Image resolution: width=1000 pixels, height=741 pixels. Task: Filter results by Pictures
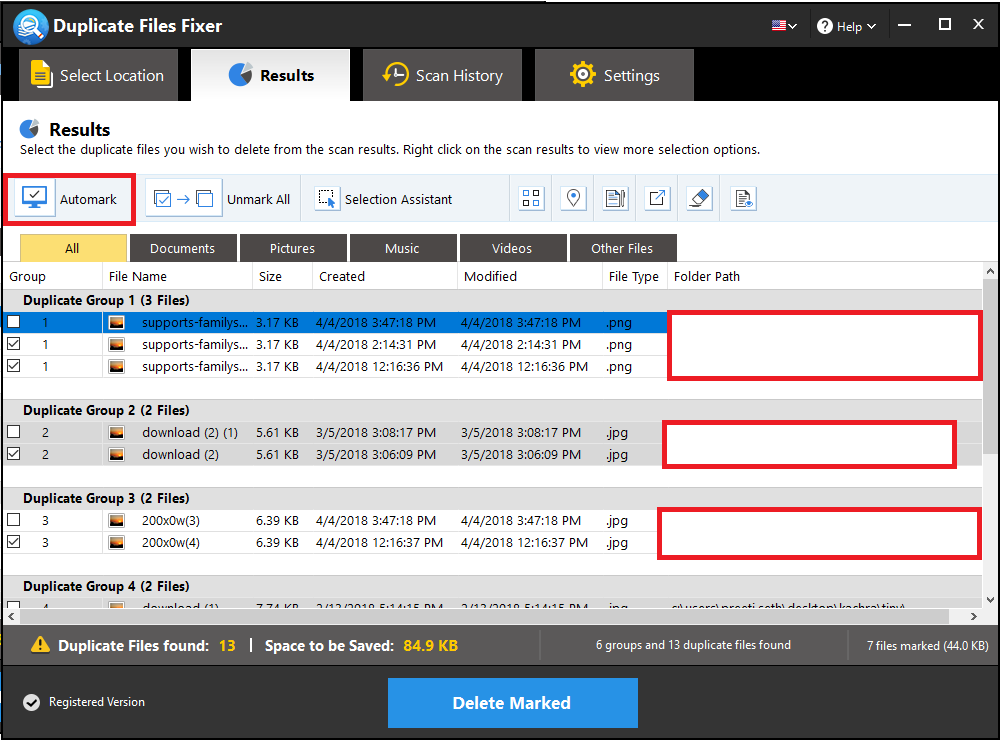(x=293, y=248)
